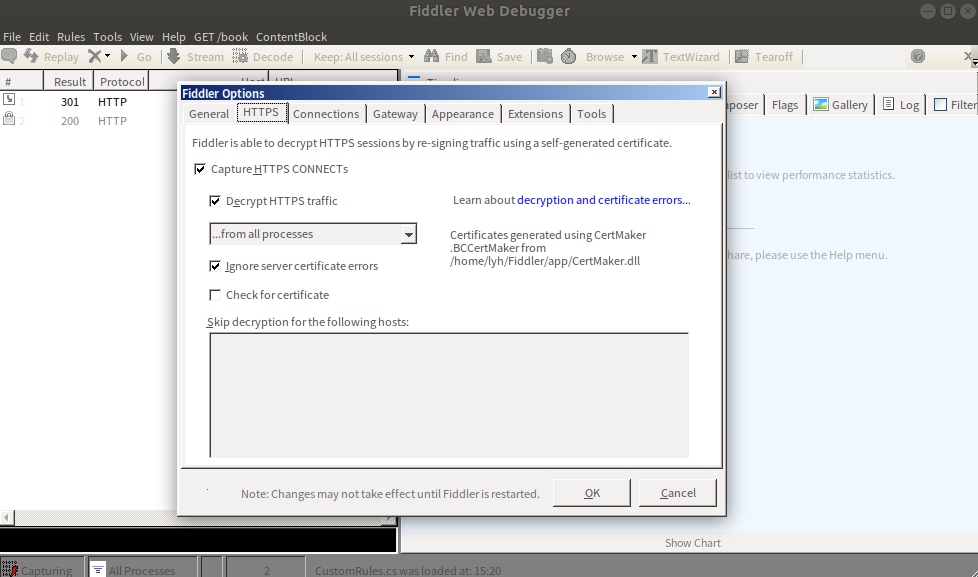The image size is (978, 577).
Task: Click OK in Fiddler Options
Action: [592, 493]
